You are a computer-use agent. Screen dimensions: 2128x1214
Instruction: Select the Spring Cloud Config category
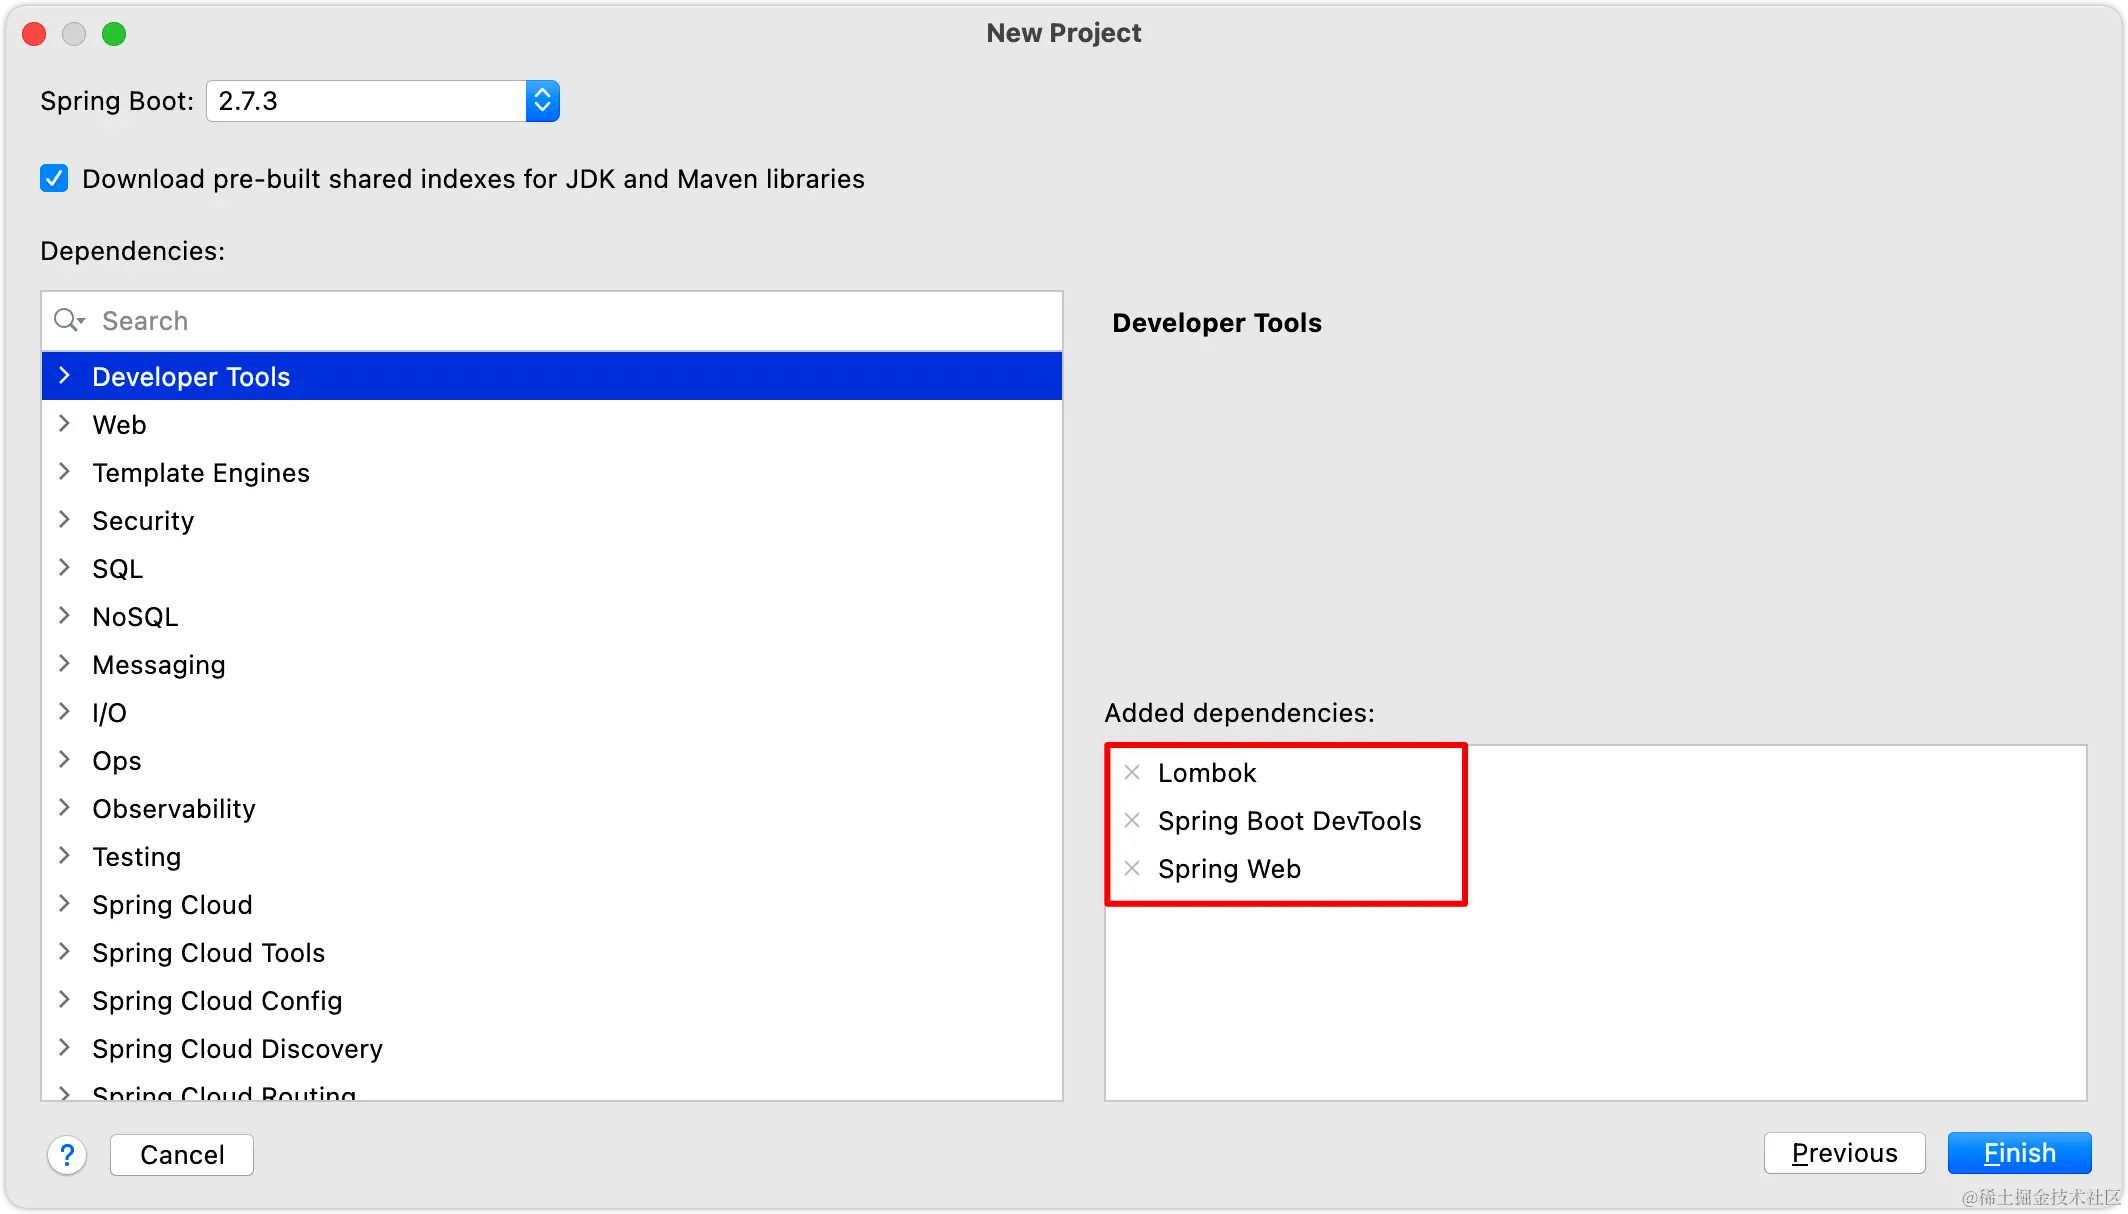point(217,1001)
